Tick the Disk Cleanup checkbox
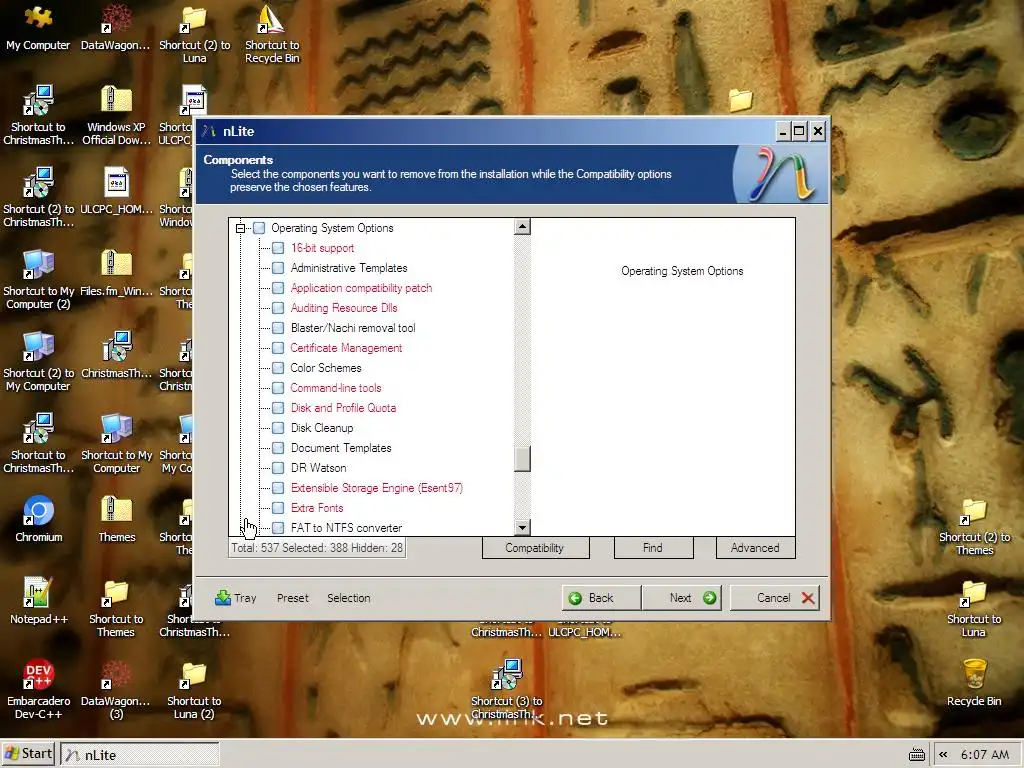 point(278,428)
